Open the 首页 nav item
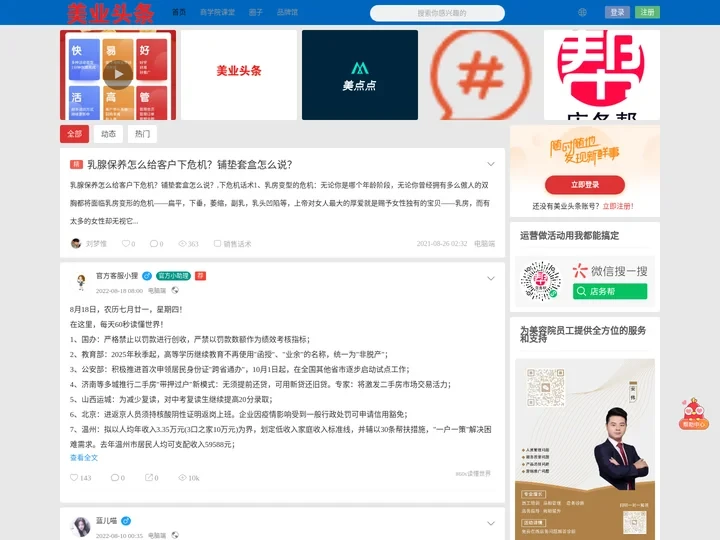720x540 pixels. click(179, 12)
